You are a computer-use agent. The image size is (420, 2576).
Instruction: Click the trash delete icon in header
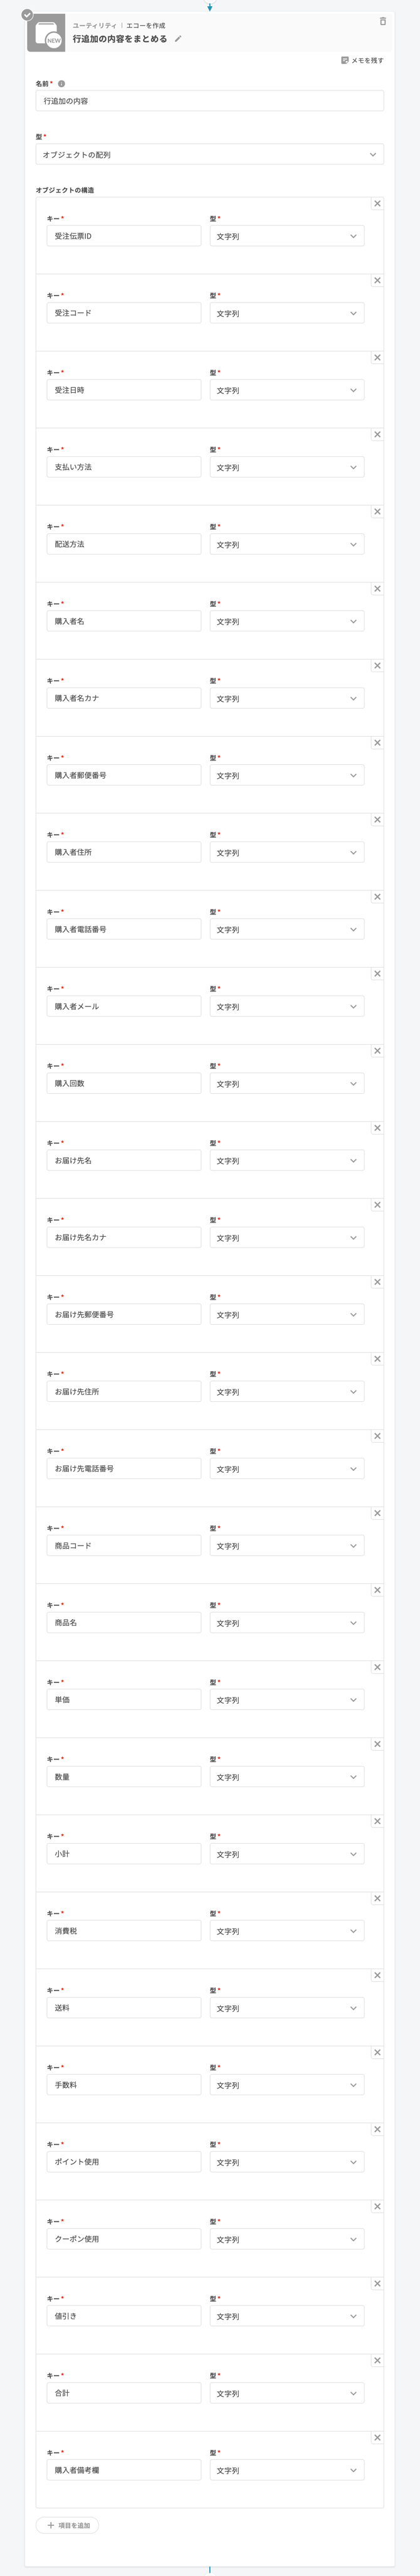[x=382, y=21]
